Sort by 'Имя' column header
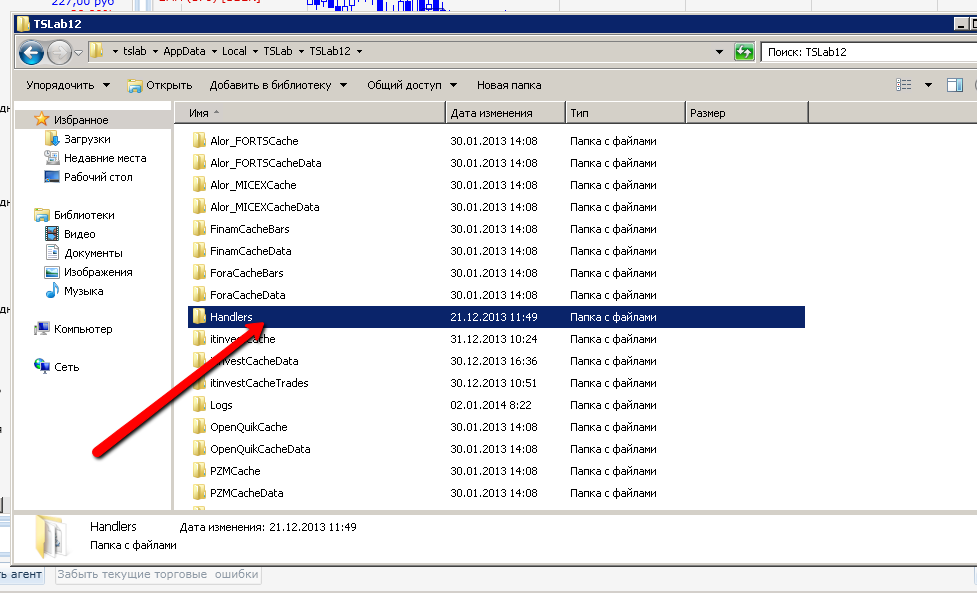 click(x=310, y=113)
